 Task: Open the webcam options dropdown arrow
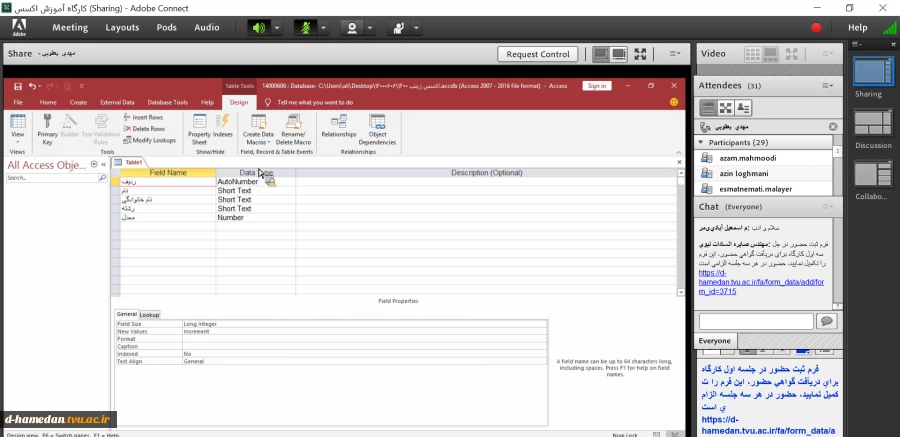click(370, 28)
